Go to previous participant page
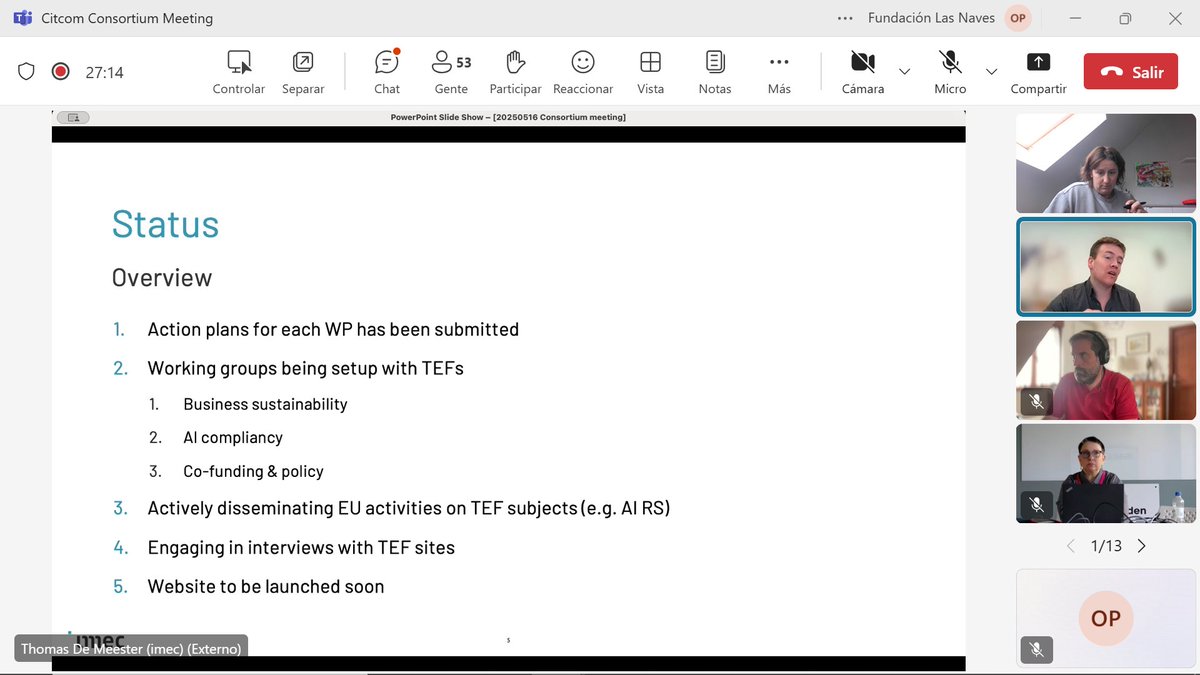The image size is (1200, 675). point(1071,546)
